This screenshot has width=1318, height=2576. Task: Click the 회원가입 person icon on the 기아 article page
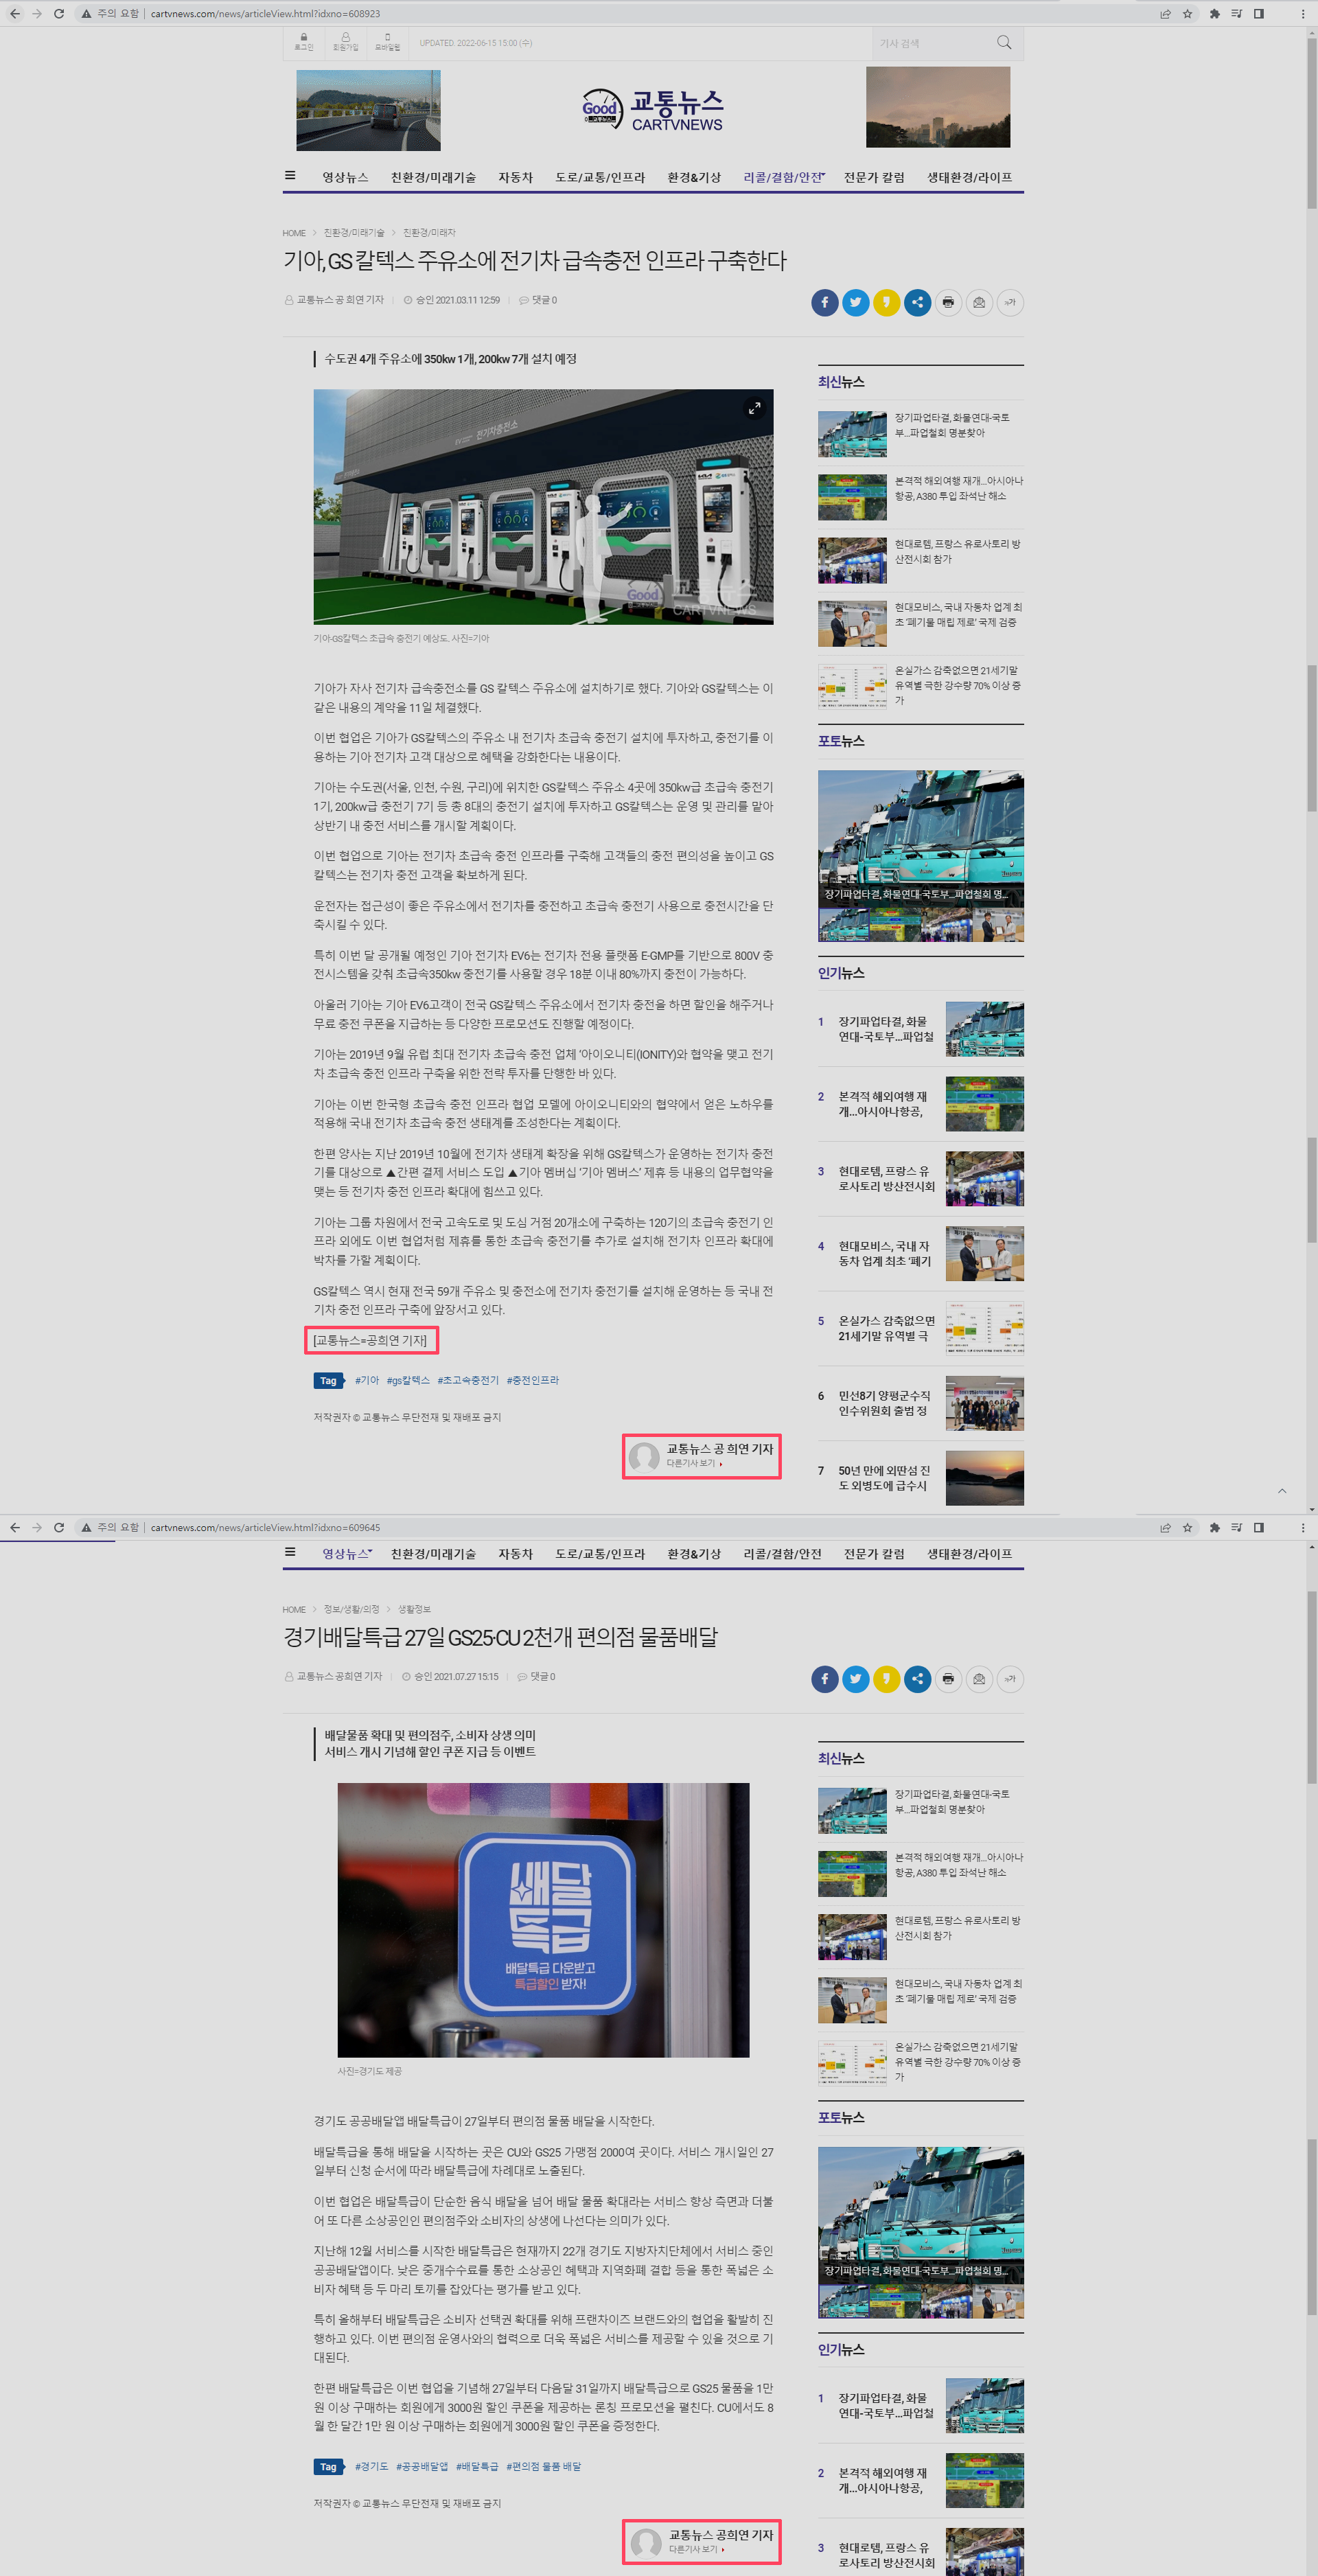[346, 41]
